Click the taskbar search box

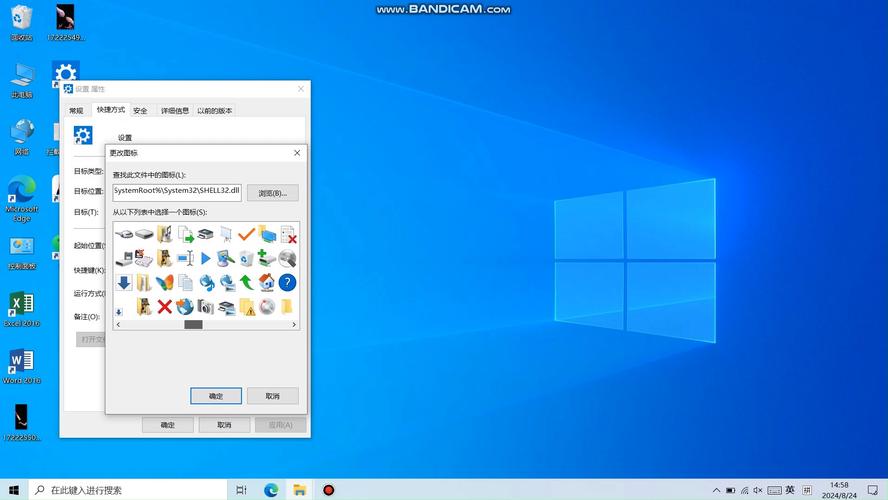(128, 490)
